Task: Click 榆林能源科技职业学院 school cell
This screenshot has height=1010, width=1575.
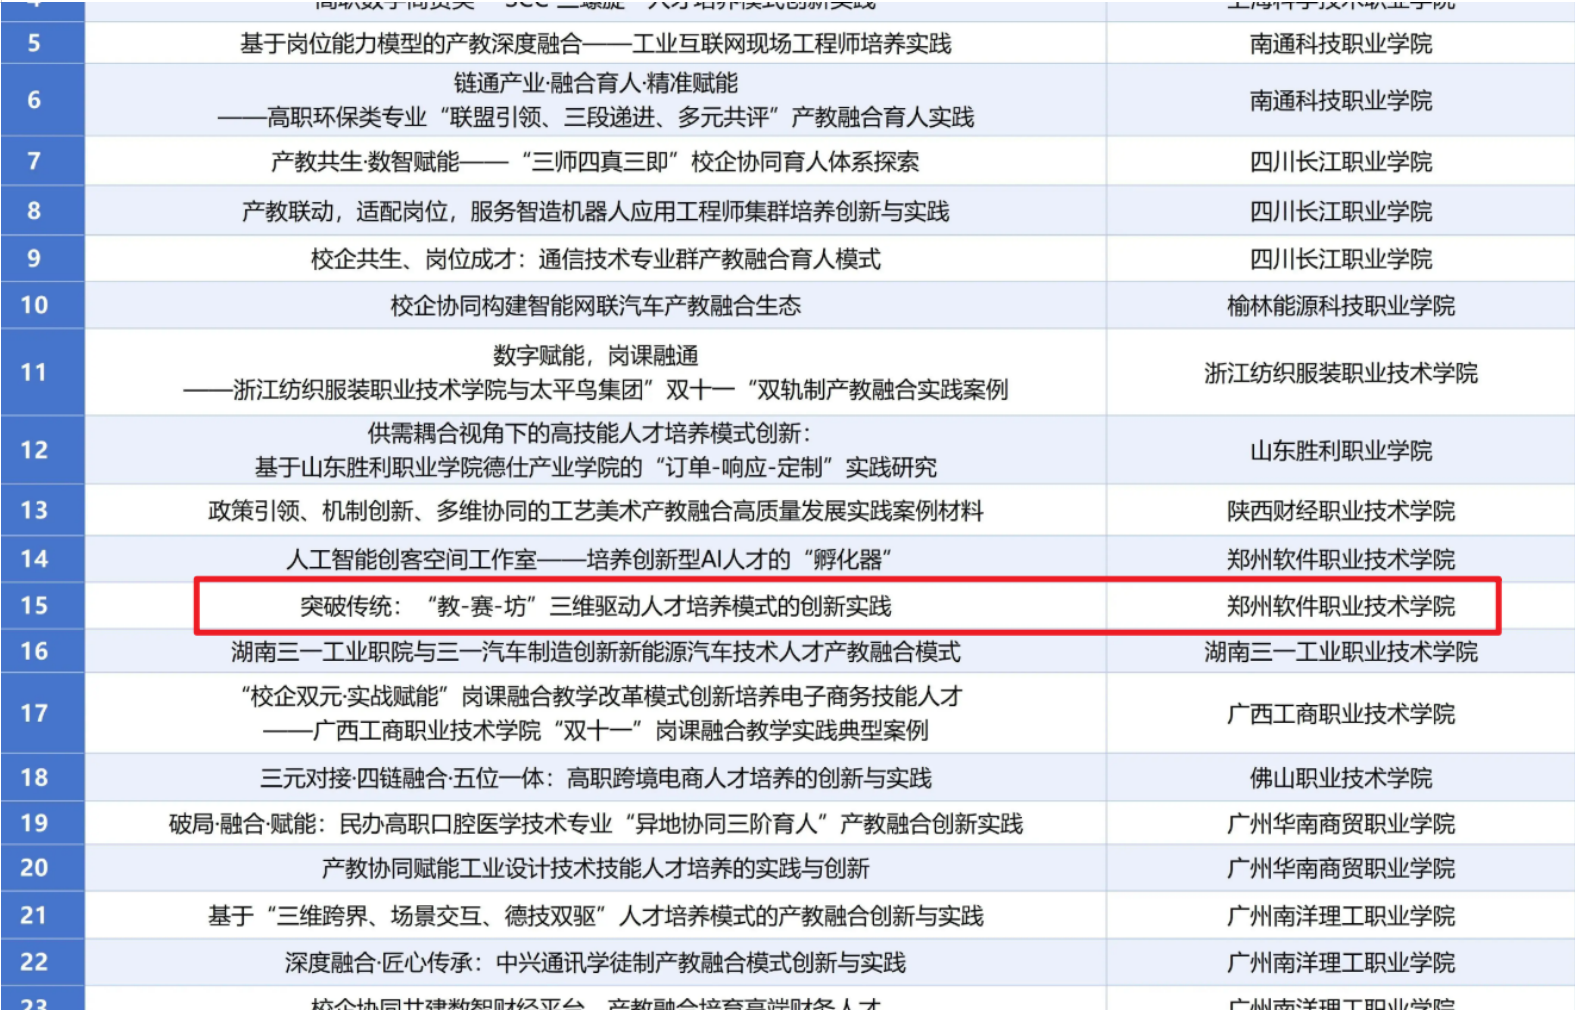Action: (1340, 305)
